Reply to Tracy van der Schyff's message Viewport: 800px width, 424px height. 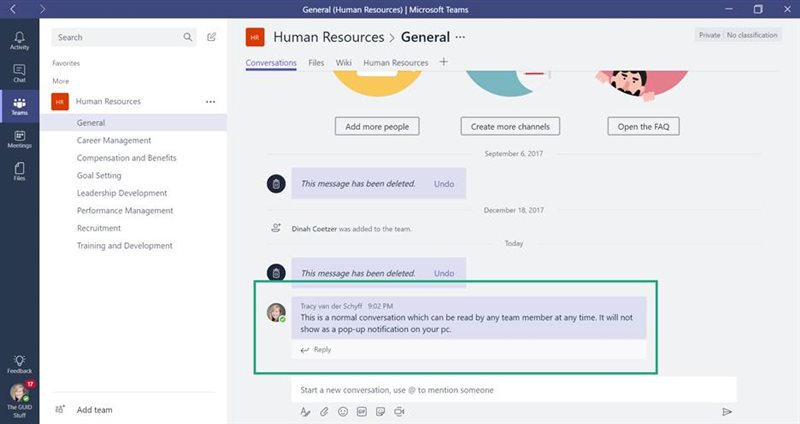click(316, 350)
